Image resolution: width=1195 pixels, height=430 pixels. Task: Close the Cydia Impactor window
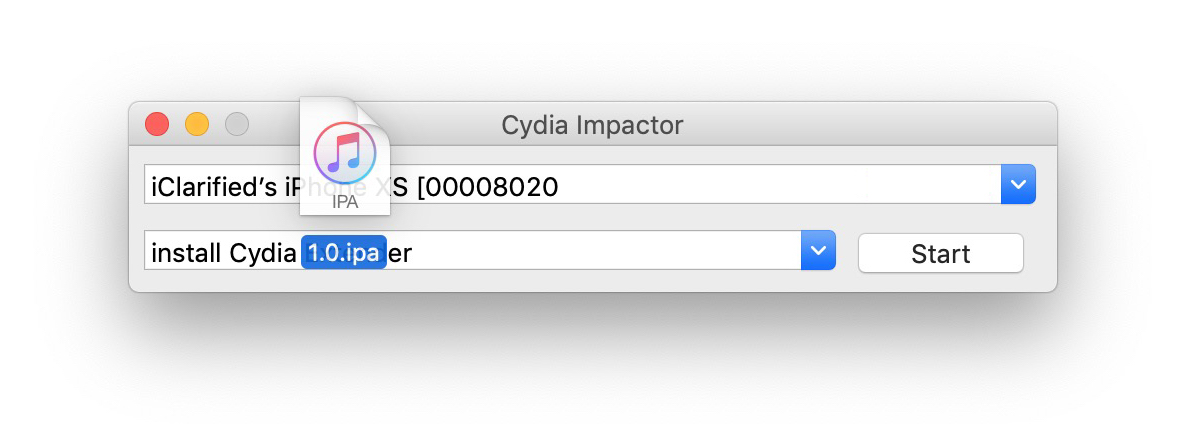coord(157,125)
